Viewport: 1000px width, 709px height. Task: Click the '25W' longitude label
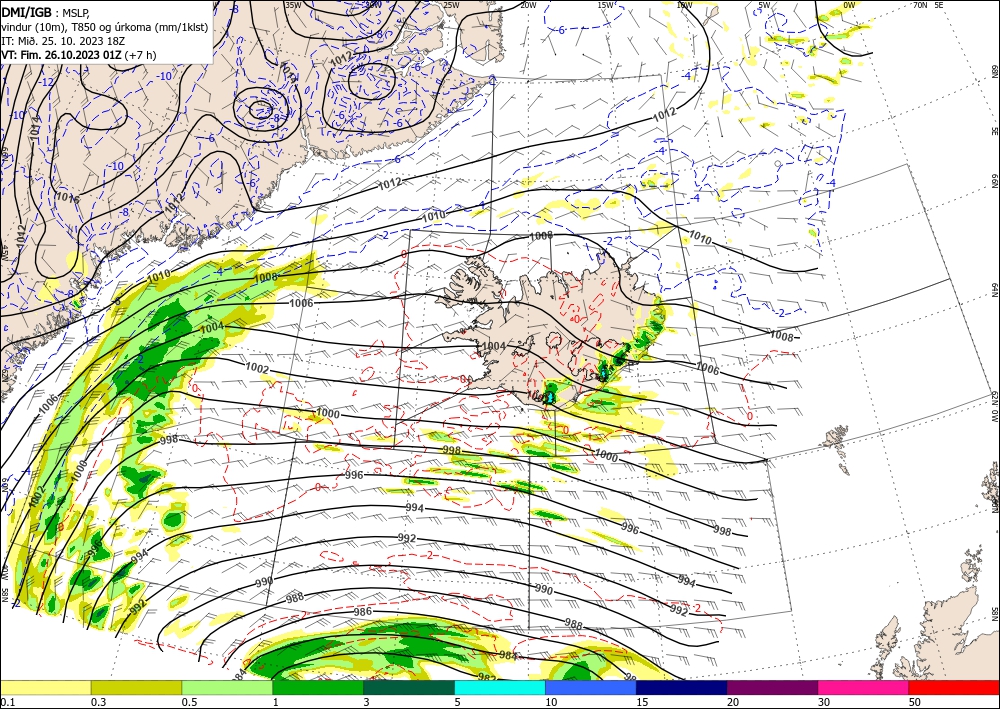tap(451, 5)
